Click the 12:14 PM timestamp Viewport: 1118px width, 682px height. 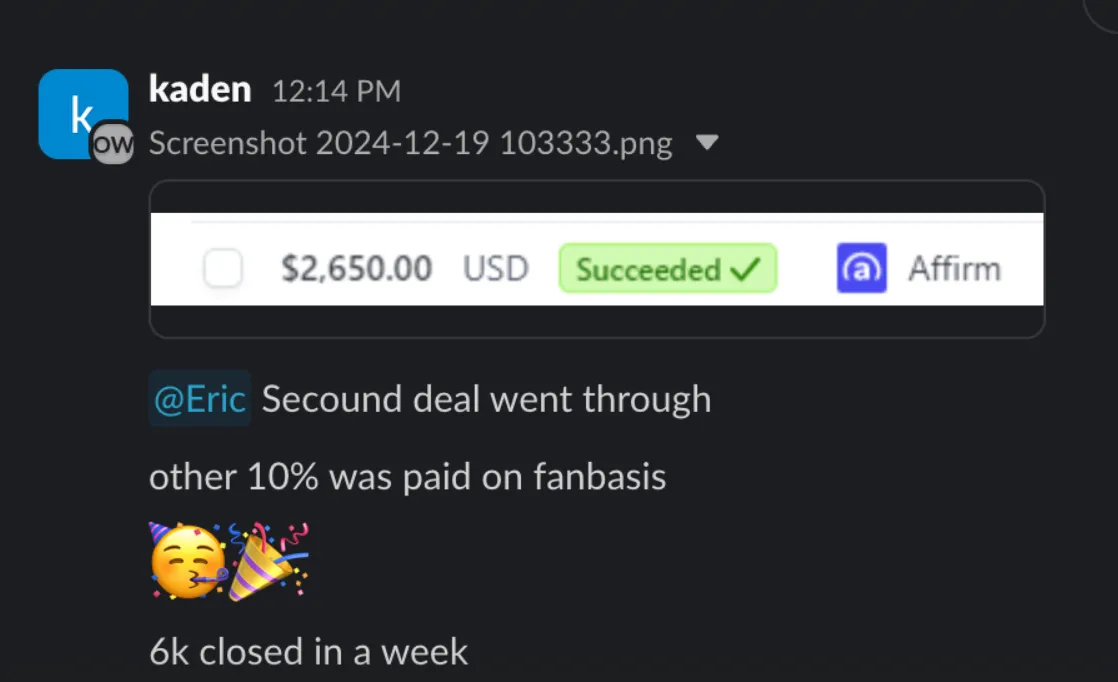(x=337, y=91)
